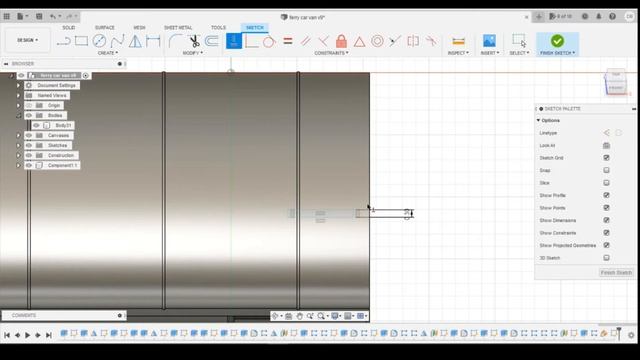Screen dimensions: 640x360
Task: Click the green Finish Sketch checkmark
Action: [x=557, y=41]
